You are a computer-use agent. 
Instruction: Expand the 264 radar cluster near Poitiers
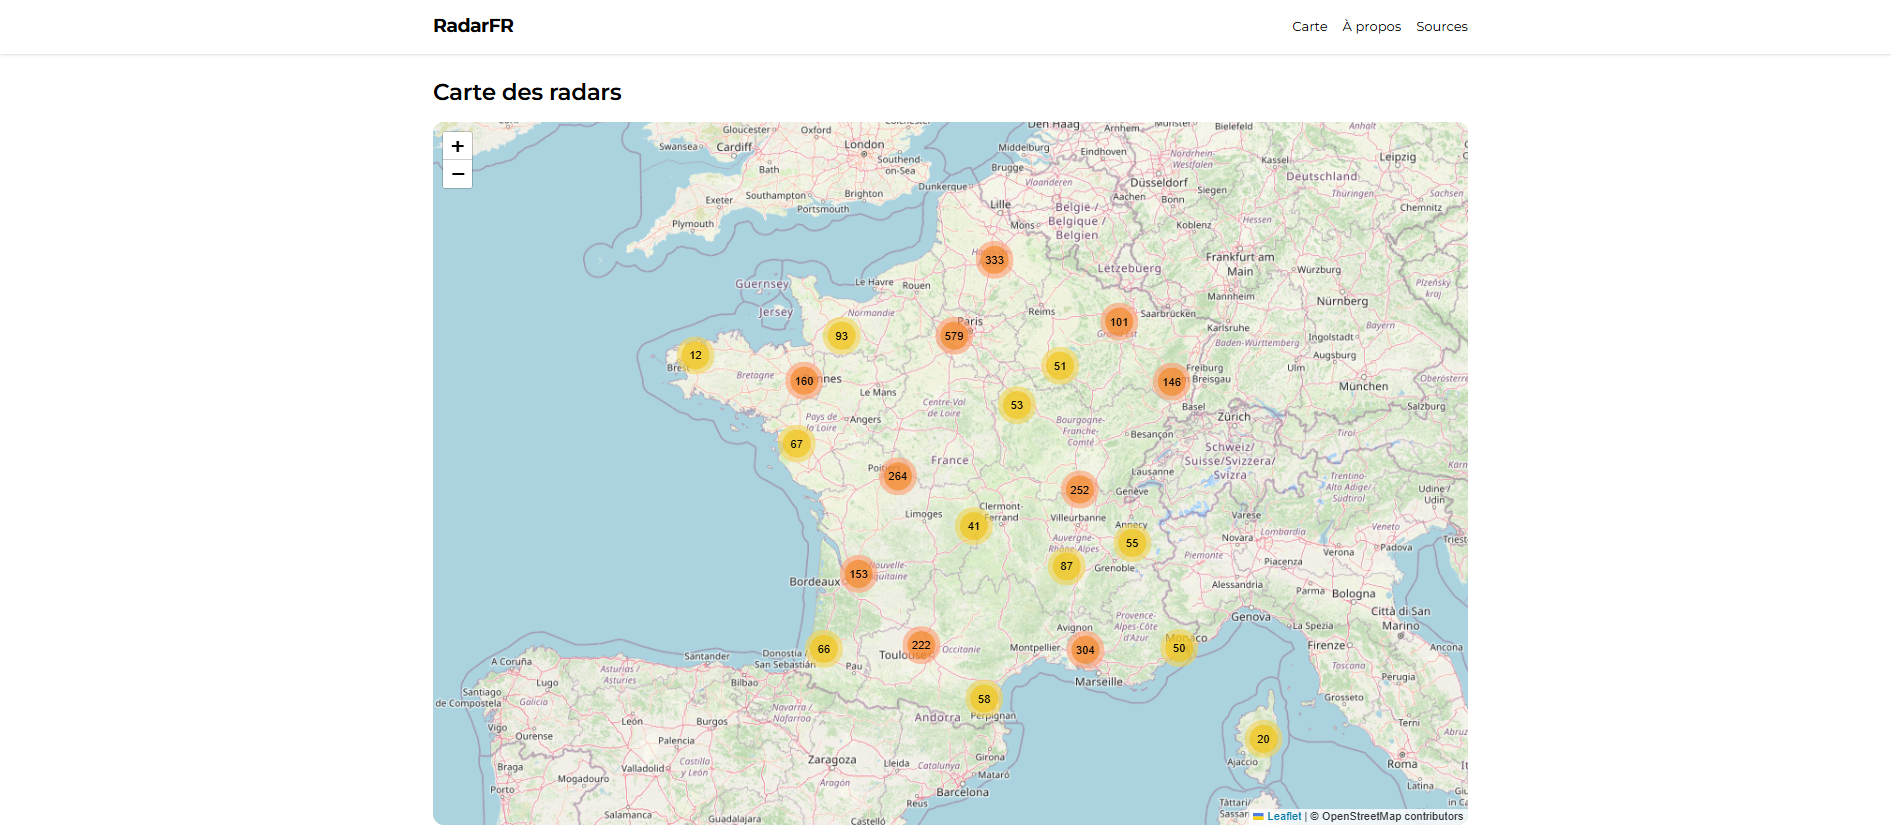[898, 476]
